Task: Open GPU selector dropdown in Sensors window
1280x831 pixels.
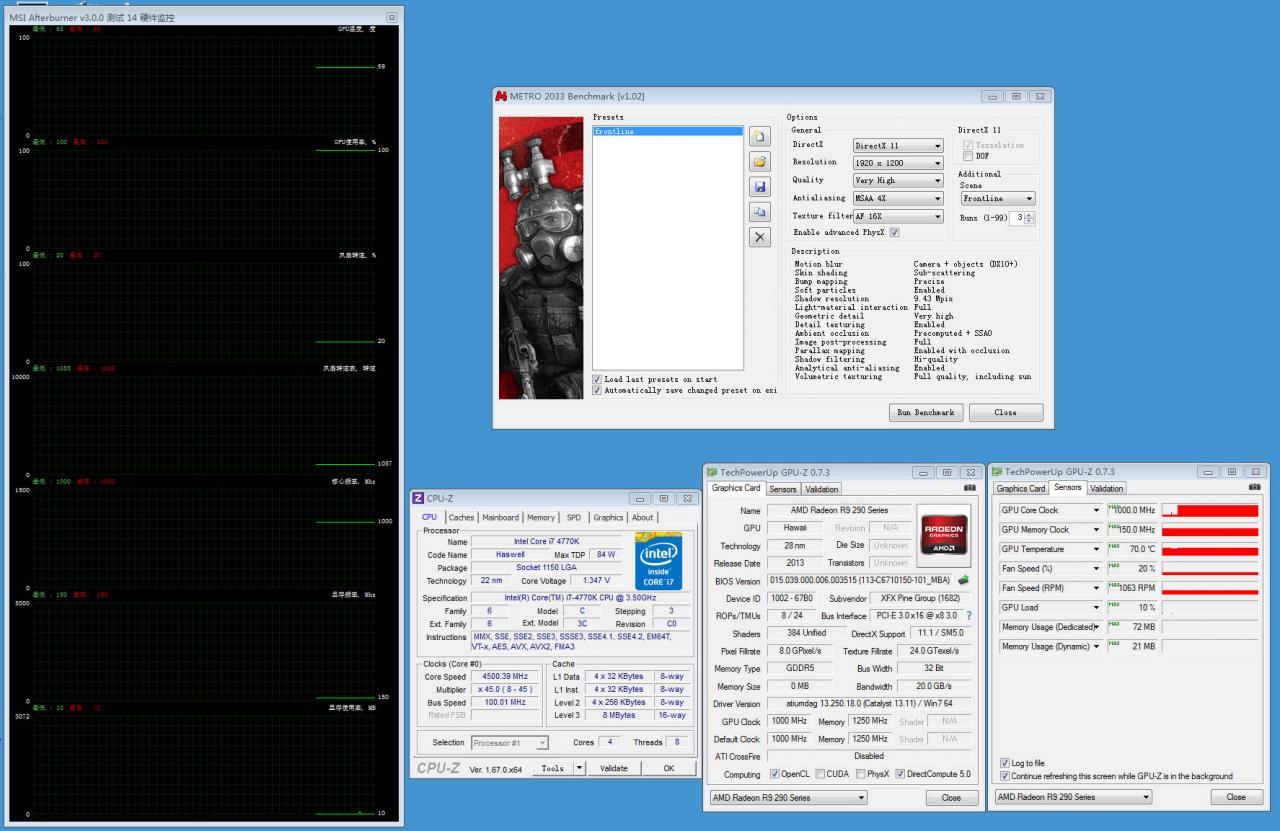Action: (x=1073, y=797)
